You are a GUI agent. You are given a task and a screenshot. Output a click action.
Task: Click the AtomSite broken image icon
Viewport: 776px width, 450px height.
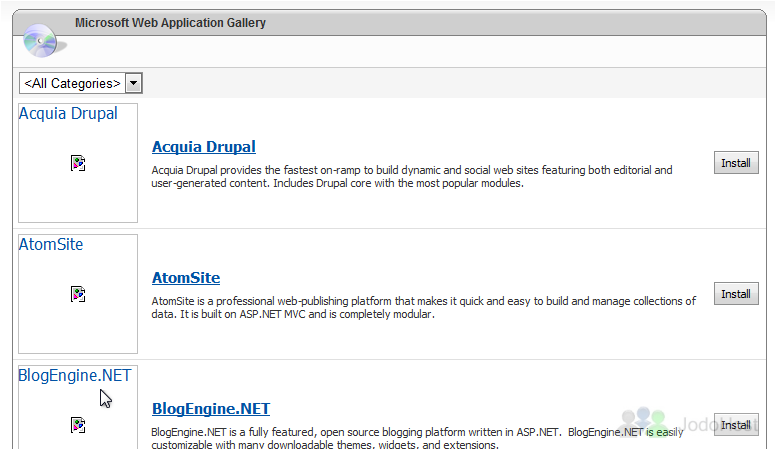[x=78, y=294]
